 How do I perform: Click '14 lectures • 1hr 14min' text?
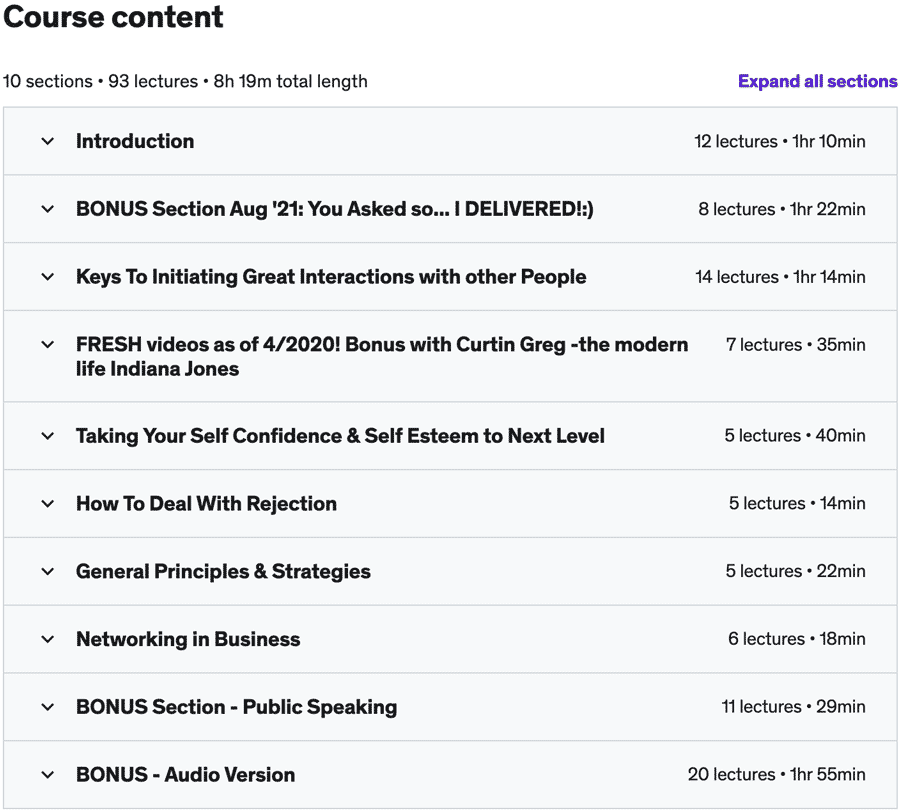coord(780,277)
